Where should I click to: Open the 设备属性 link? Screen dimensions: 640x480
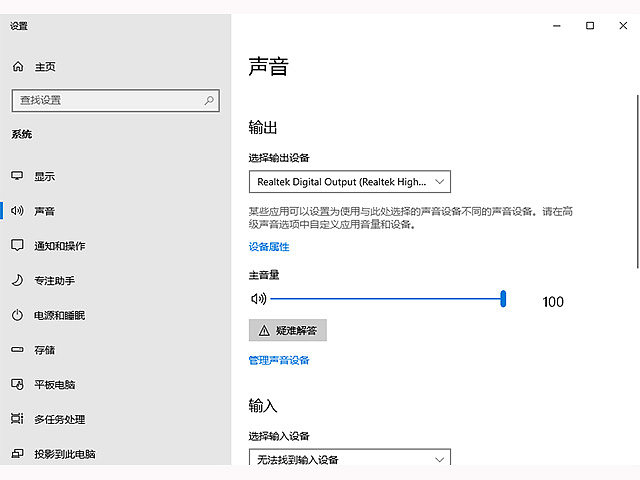coord(269,247)
